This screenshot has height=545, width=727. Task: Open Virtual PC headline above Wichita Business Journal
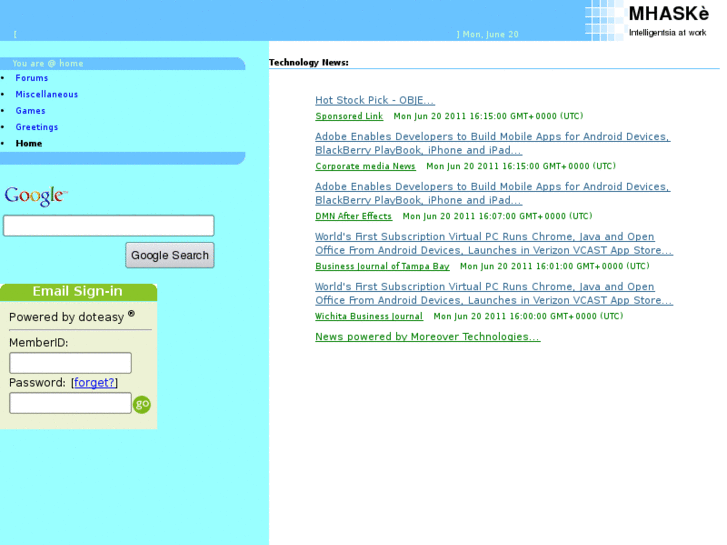coord(494,294)
